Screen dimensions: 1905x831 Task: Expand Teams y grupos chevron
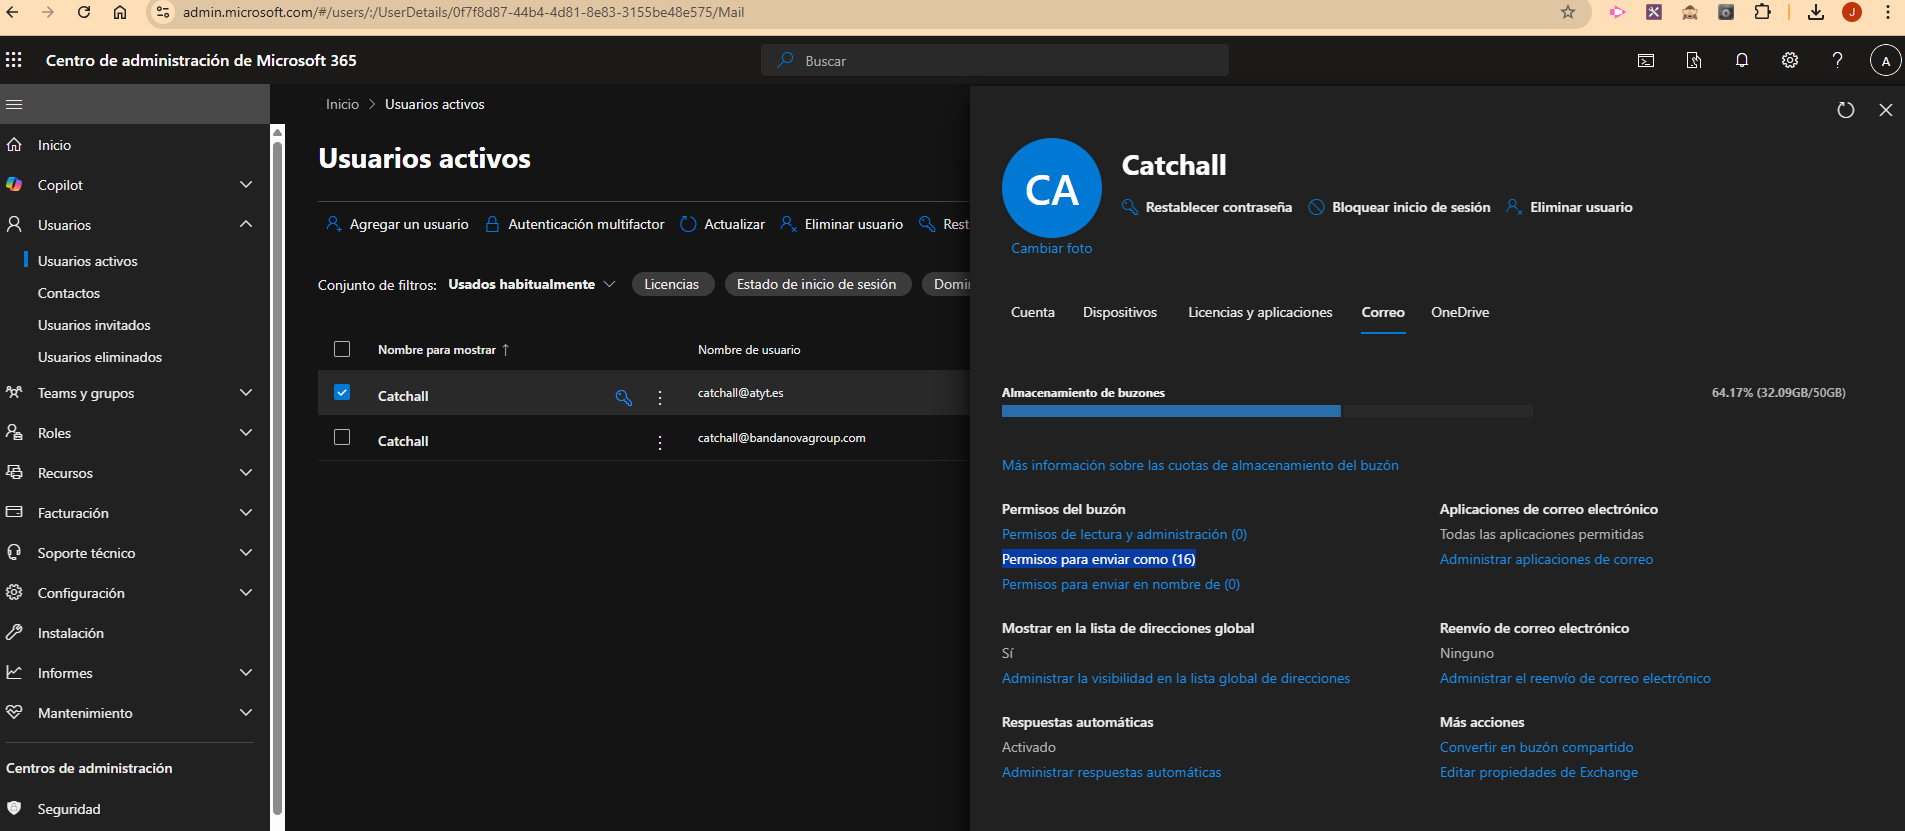[246, 393]
